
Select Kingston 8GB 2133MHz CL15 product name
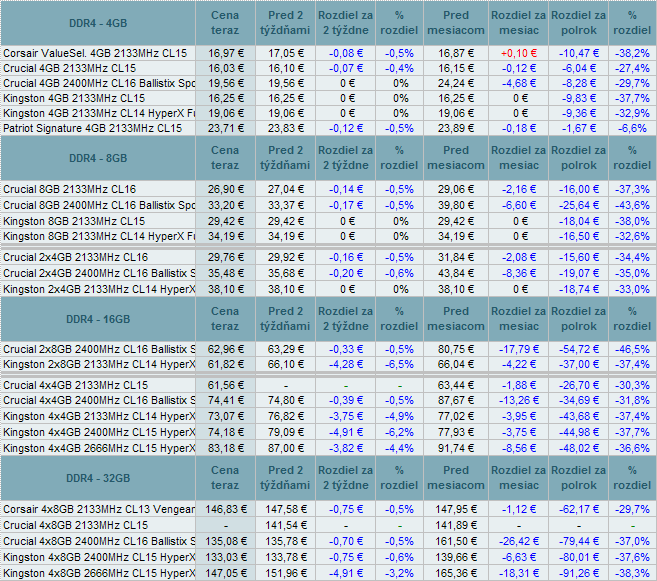coord(74,221)
